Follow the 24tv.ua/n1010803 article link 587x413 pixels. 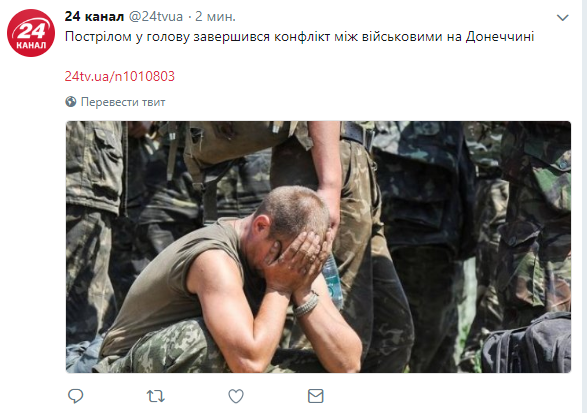[x=120, y=76]
